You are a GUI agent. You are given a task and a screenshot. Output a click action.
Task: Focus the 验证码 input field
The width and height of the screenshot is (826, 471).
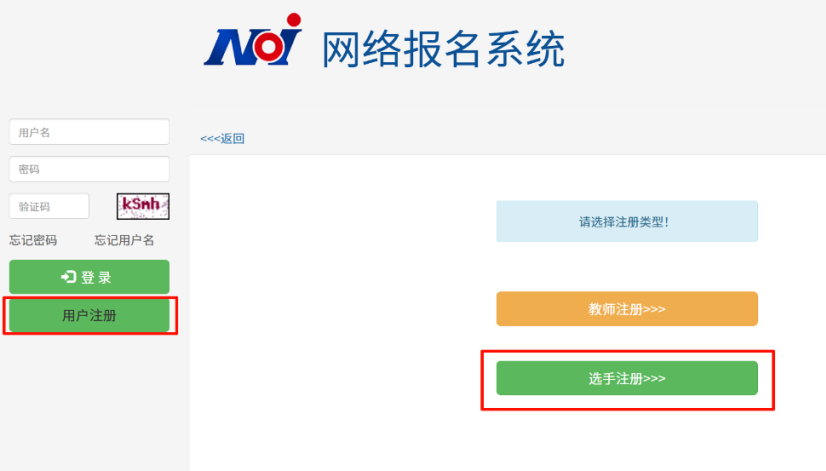[x=49, y=206]
